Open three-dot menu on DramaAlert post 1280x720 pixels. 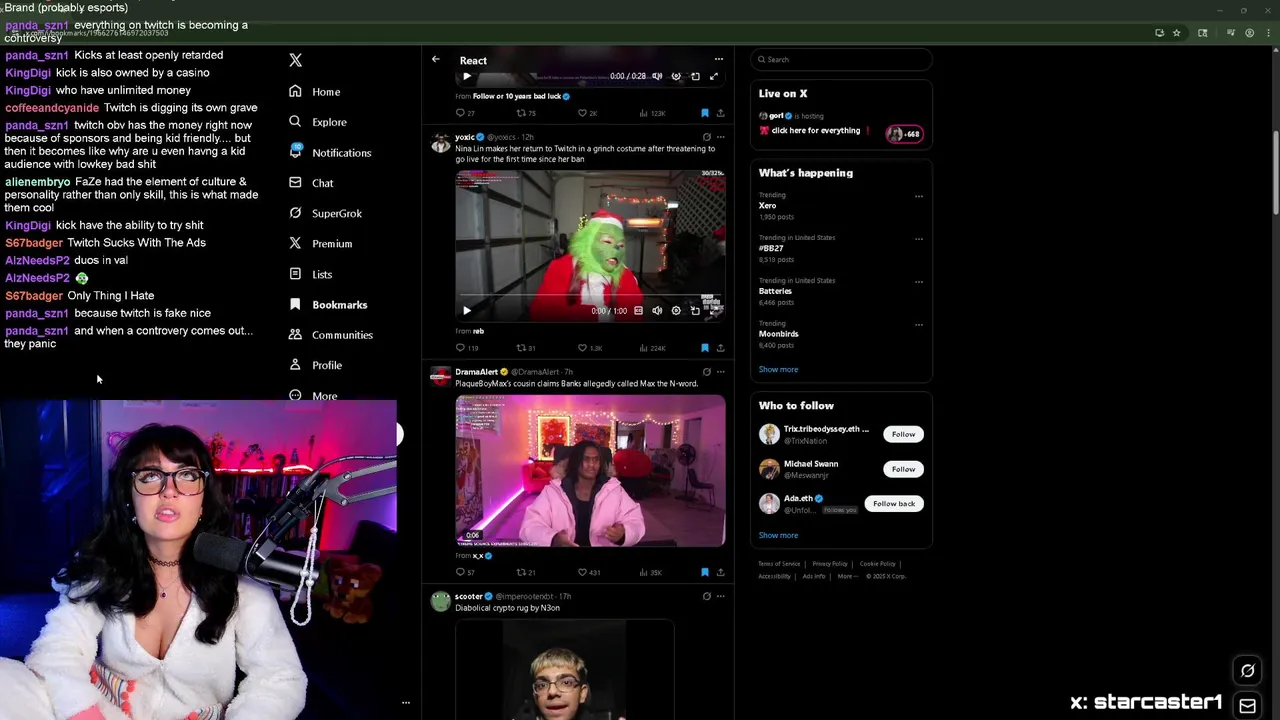click(720, 372)
